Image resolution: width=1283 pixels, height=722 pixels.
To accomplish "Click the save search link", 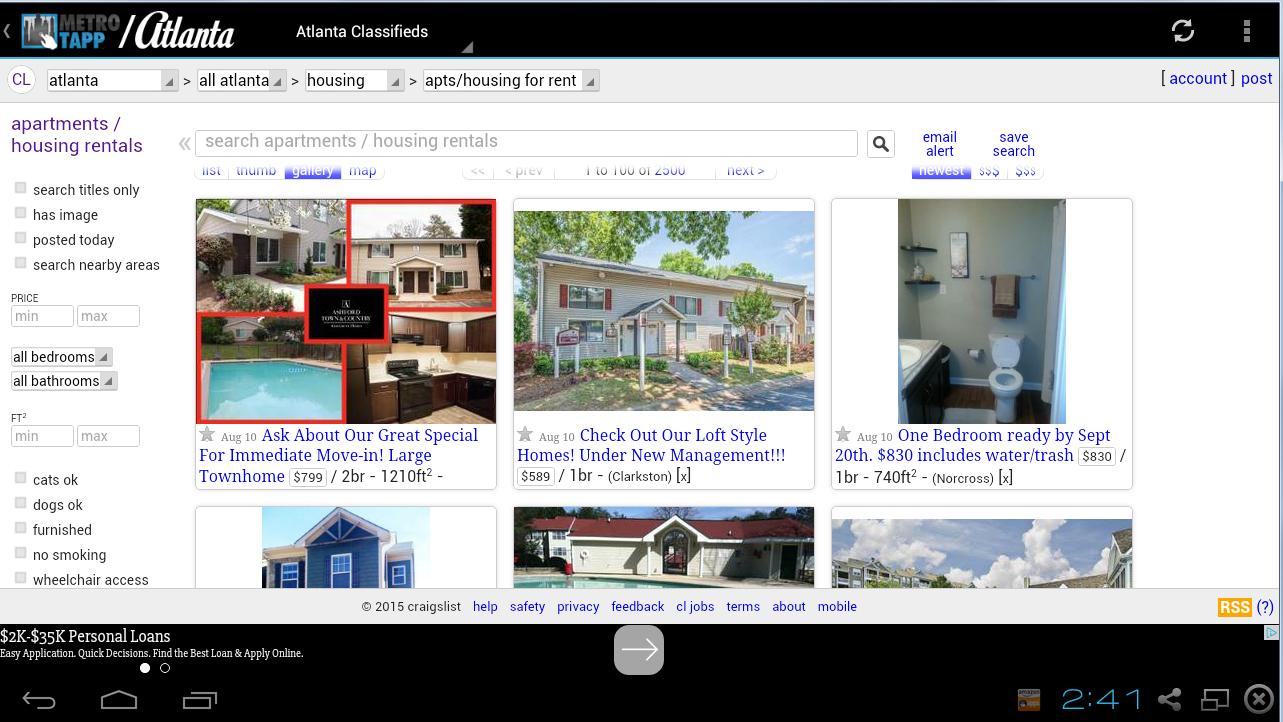I will pyautogui.click(x=1013, y=144).
